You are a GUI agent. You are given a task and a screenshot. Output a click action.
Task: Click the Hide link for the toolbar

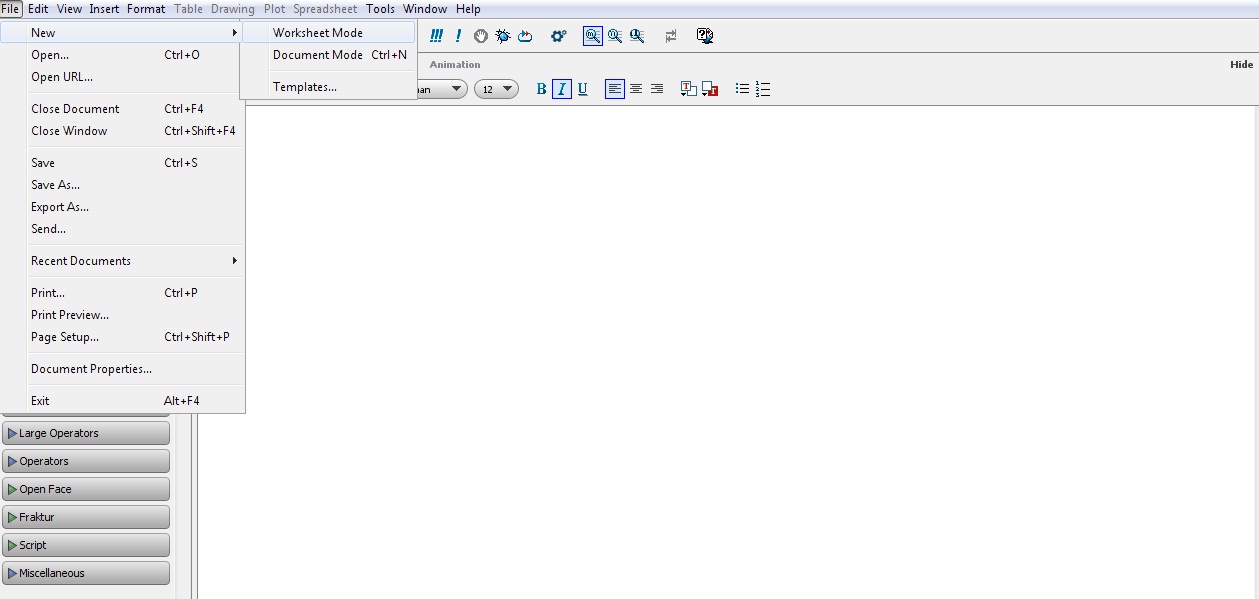[1240, 63]
